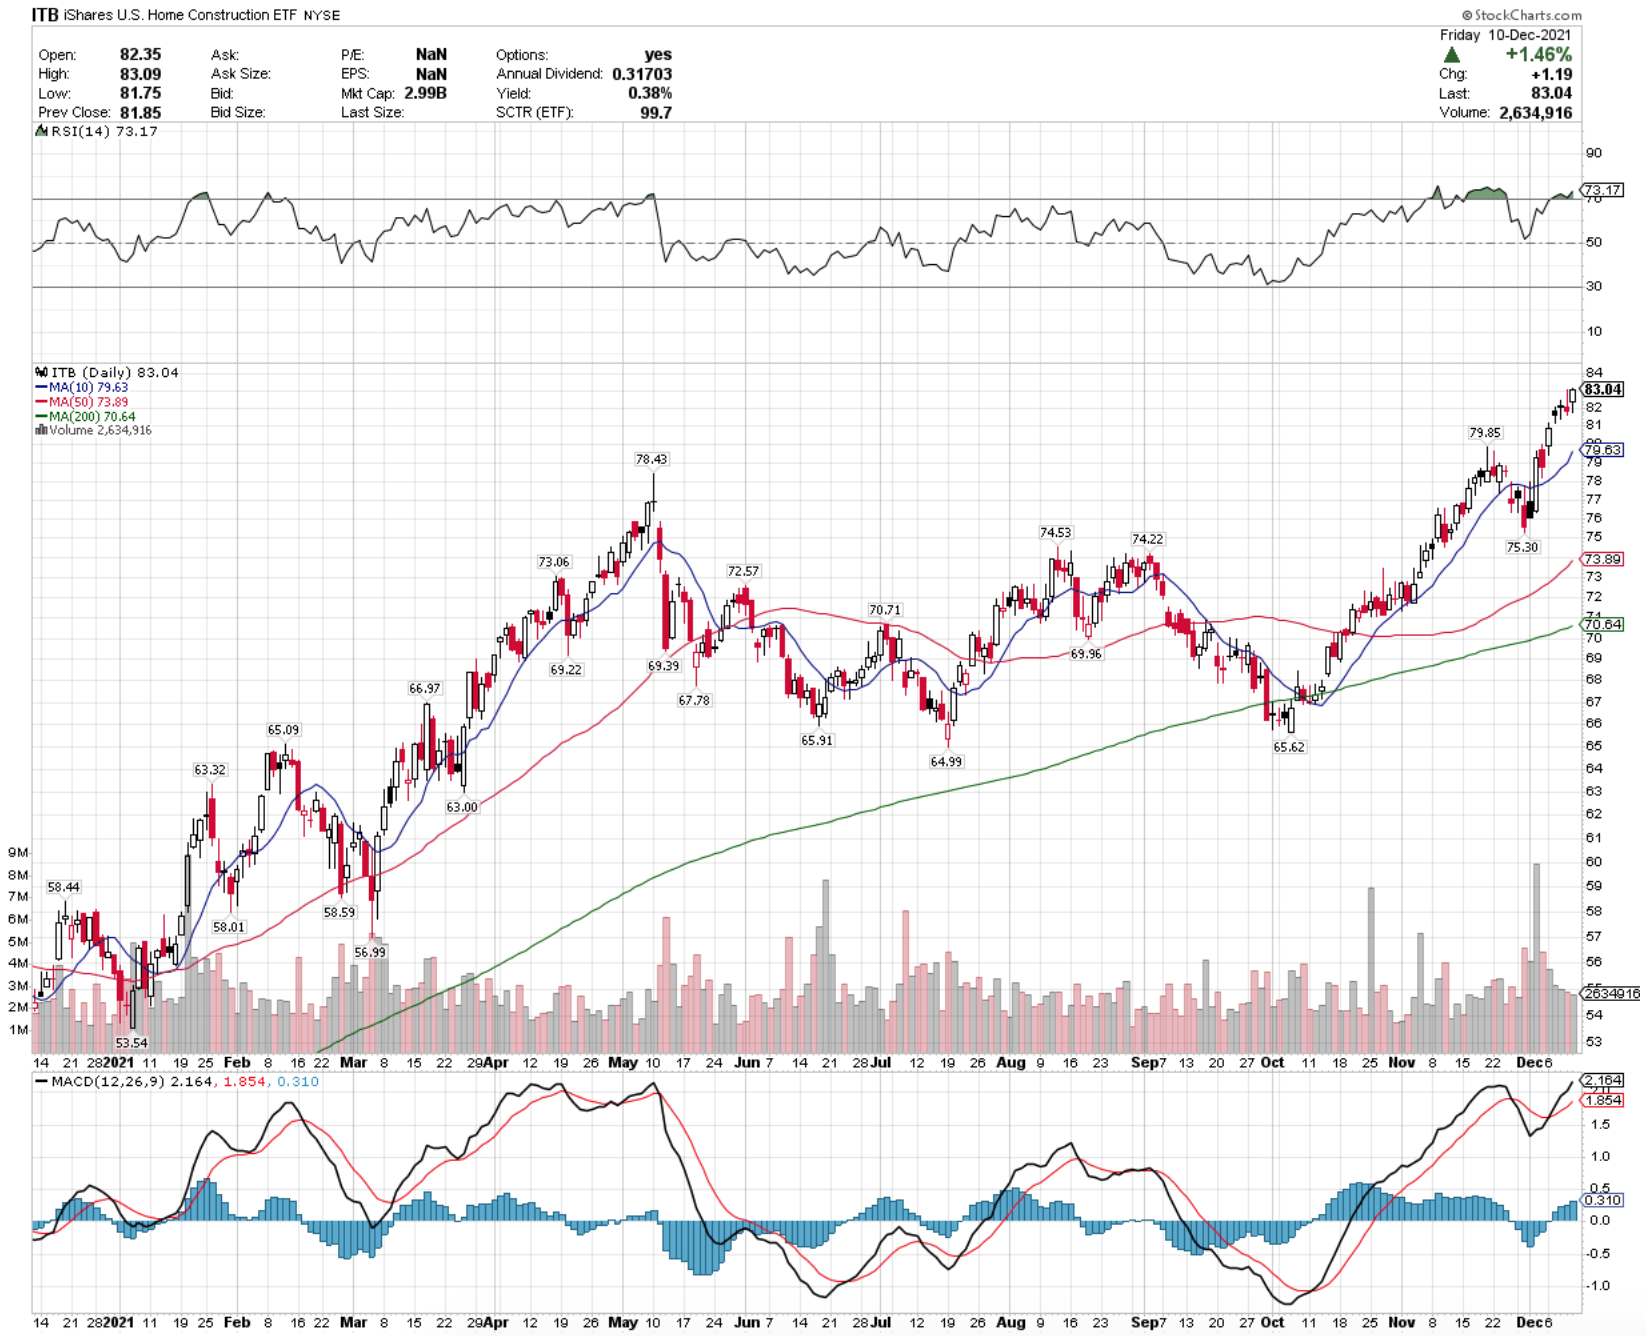Click the StockCharts.com attribution text
Image resolution: width=1646 pixels, height=1336 pixels.
[1521, 15]
